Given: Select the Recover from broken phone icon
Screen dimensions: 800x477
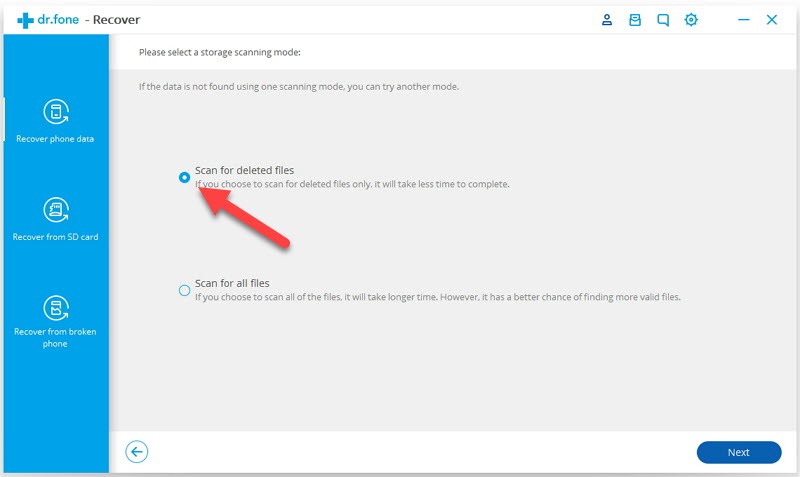Looking at the screenshot, I should [56, 309].
